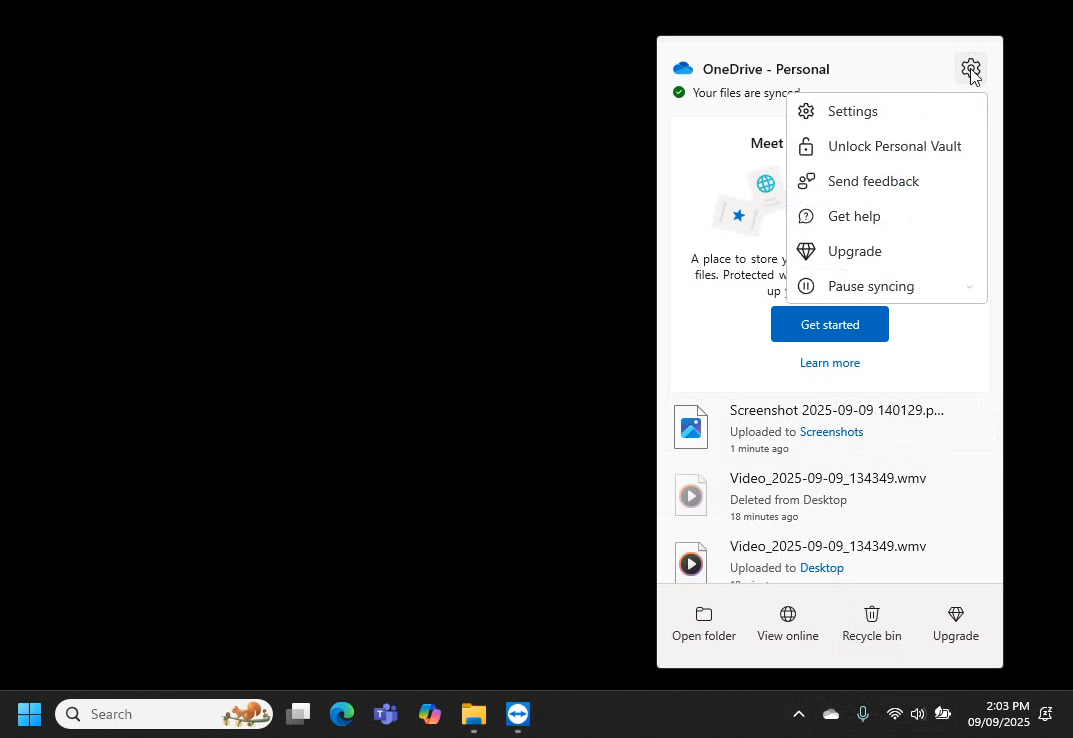Click the blue OneDrive cloud logo

[x=683, y=68]
